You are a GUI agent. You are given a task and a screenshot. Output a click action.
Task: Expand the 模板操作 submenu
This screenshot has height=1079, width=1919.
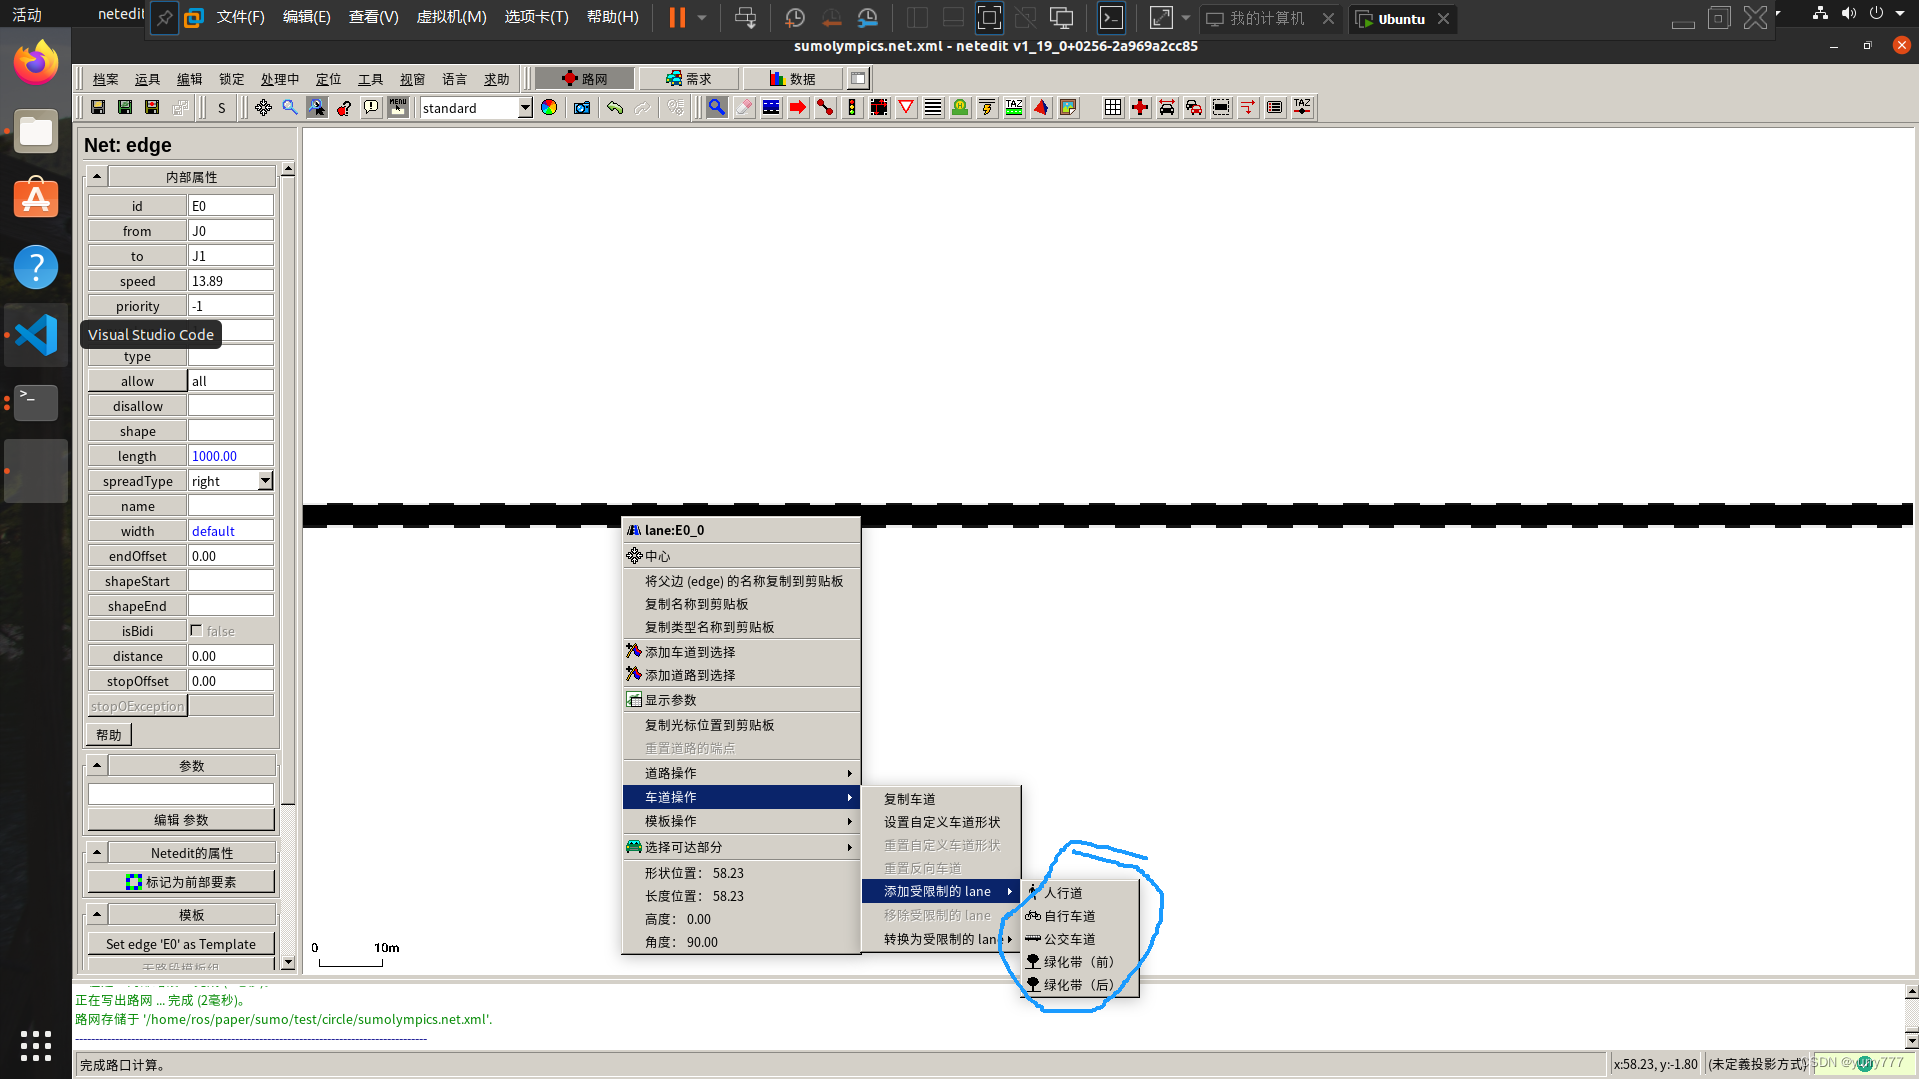coord(741,821)
